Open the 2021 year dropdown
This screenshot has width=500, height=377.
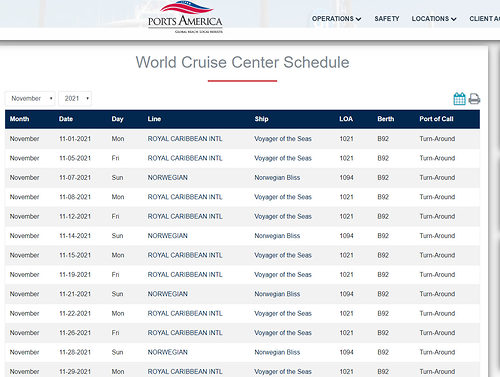point(75,98)
